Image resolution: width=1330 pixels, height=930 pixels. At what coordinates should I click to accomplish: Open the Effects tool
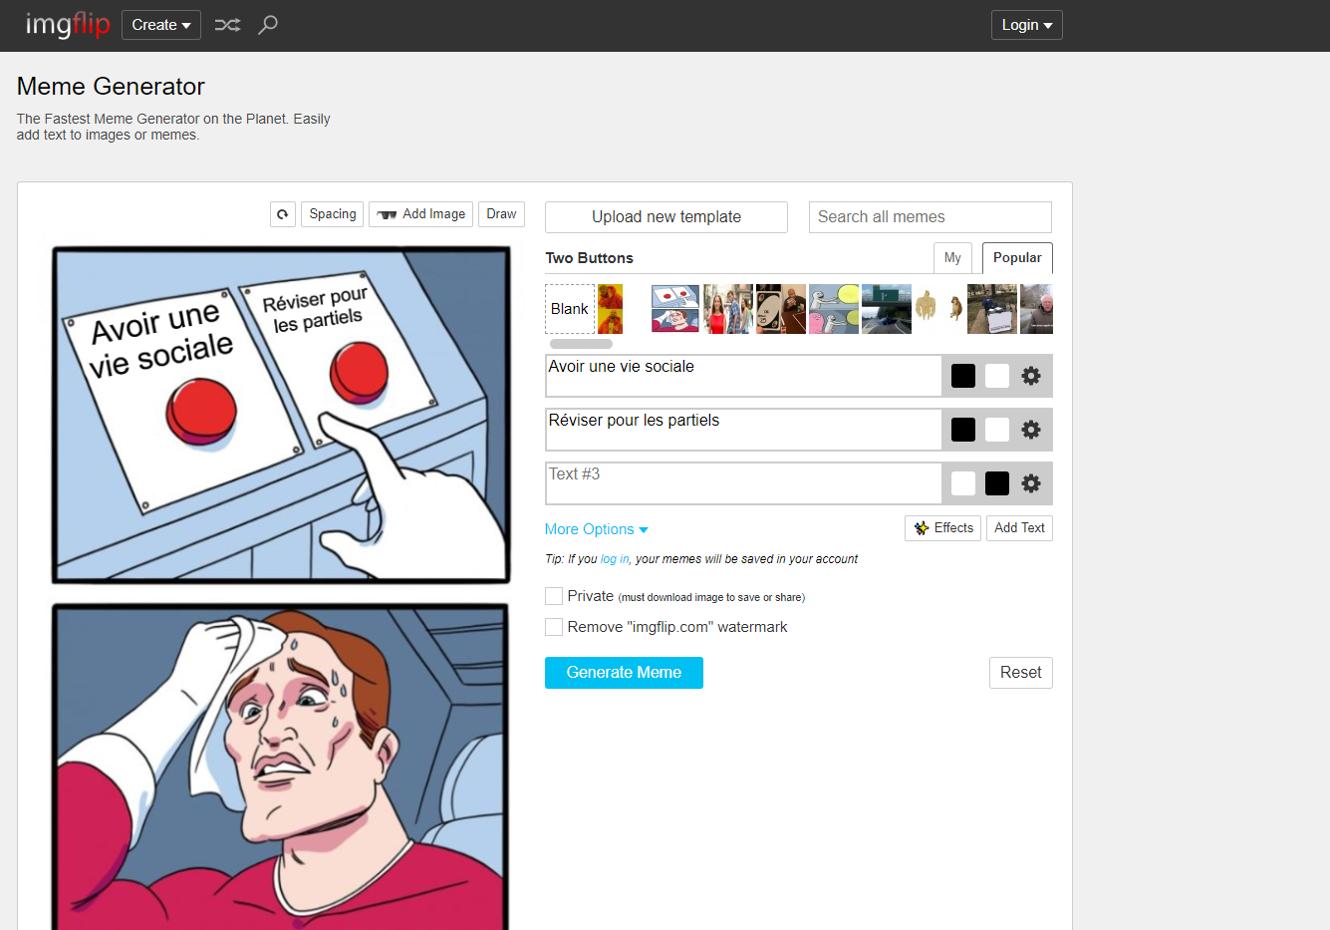coord(943,528)
